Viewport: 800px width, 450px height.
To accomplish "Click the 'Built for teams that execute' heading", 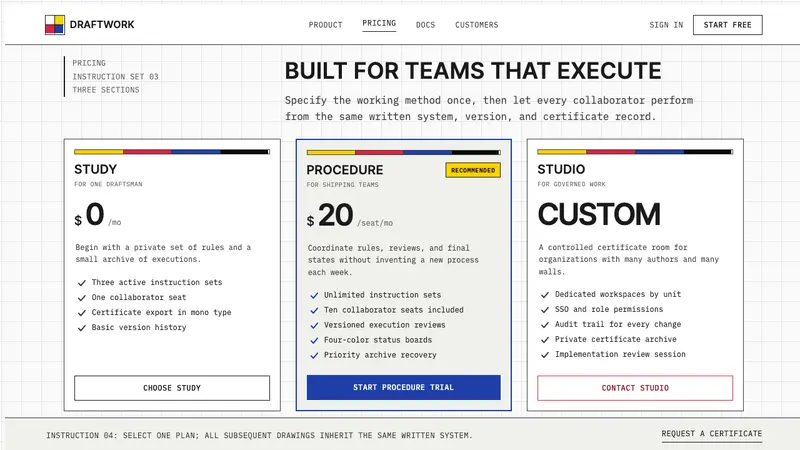I will click(x=473, y=71).
